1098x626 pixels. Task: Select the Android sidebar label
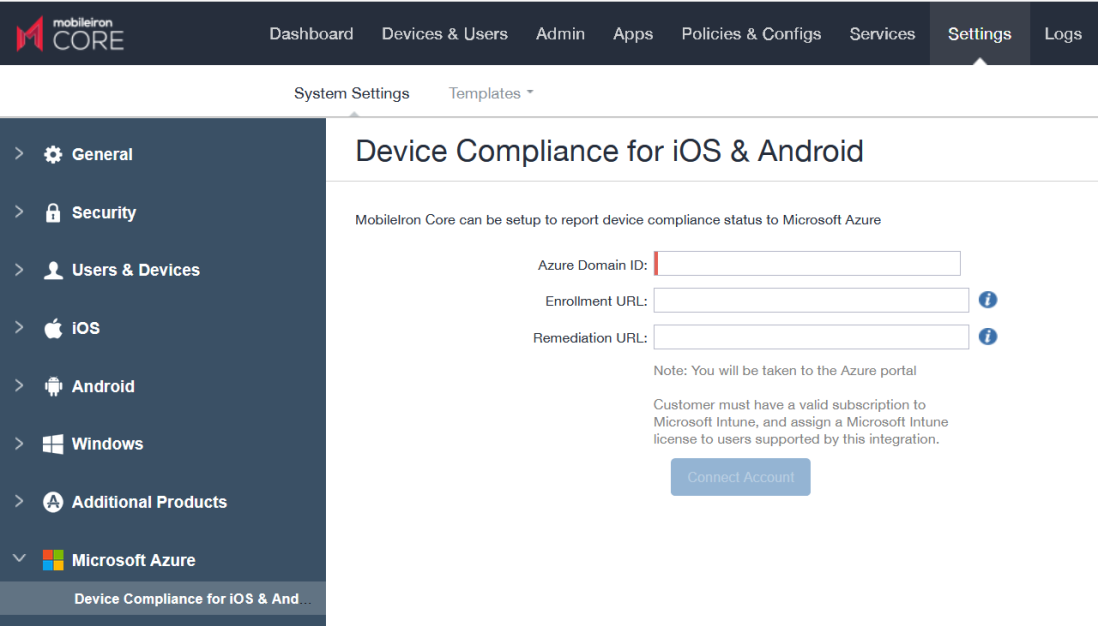103,387
